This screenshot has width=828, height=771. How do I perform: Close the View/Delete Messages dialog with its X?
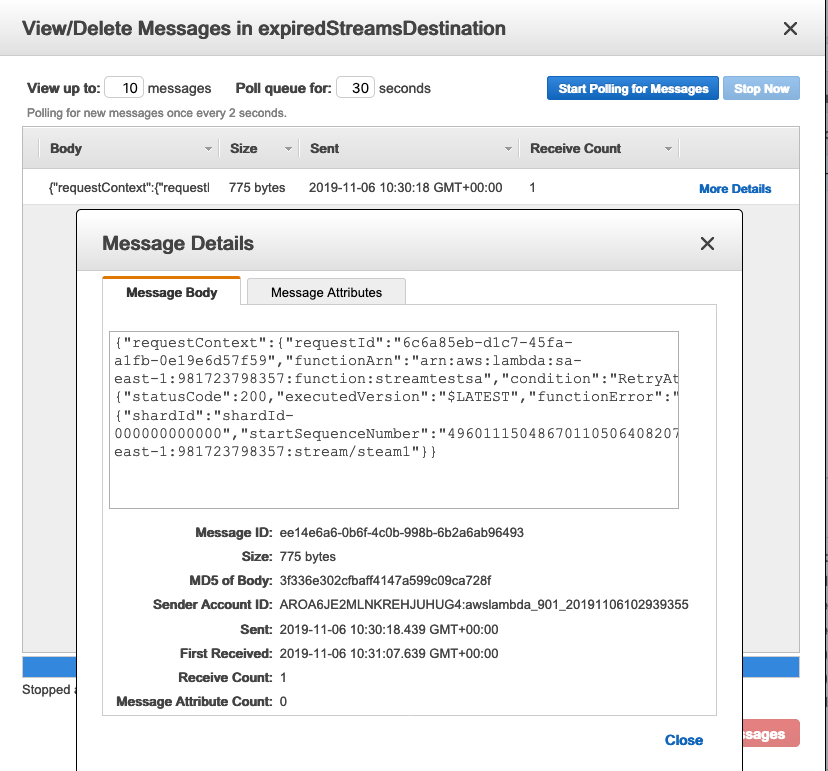point(790,28)
